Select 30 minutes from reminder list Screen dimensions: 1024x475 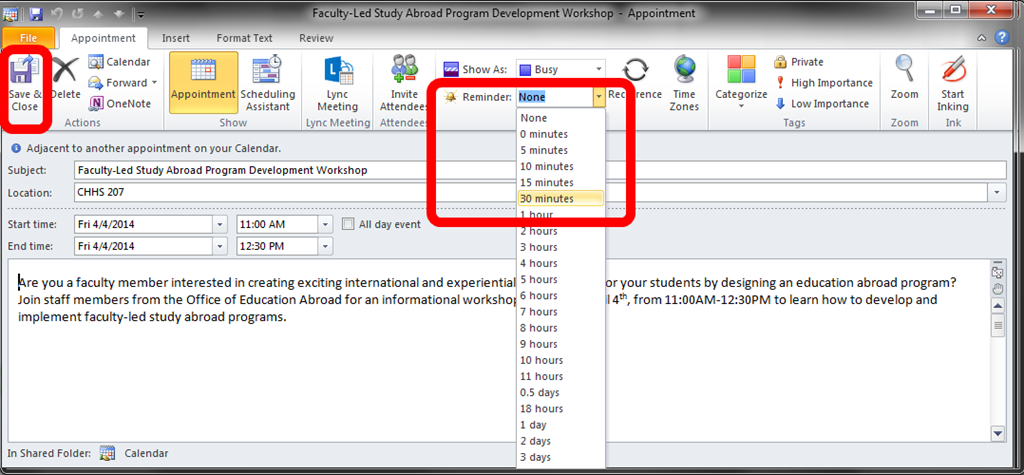coord(546,199)
